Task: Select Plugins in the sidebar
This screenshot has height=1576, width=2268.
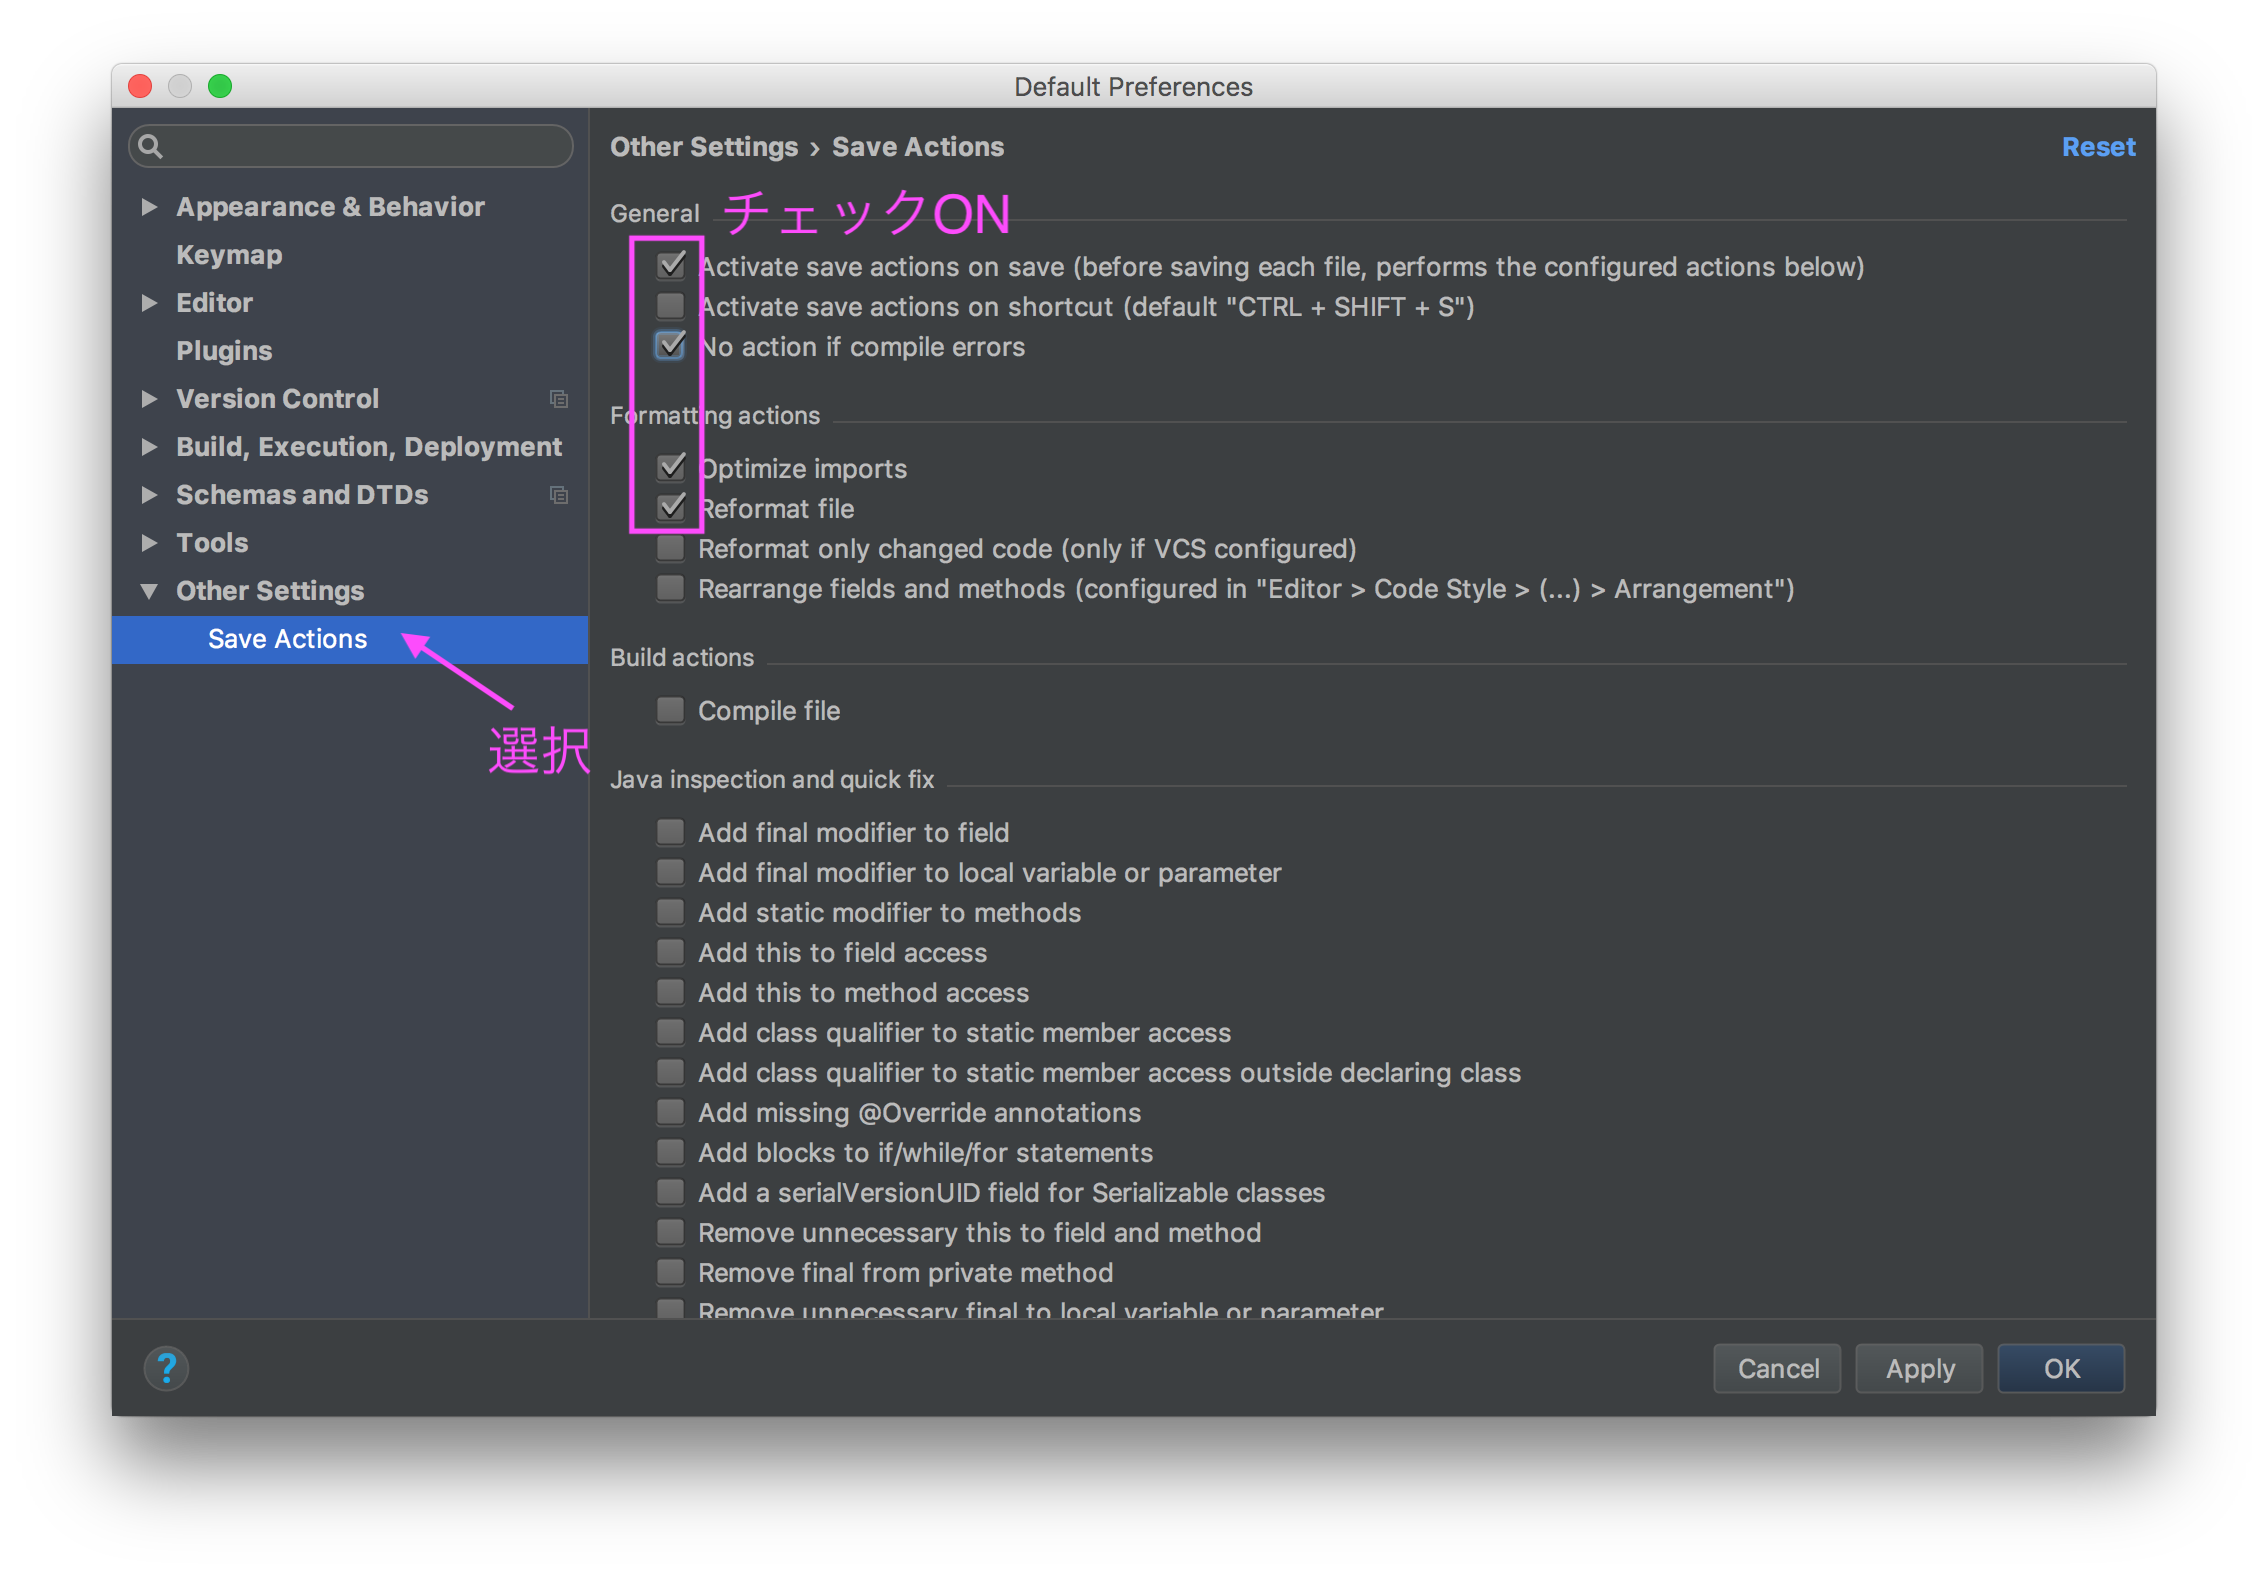Action: [224, 351]
